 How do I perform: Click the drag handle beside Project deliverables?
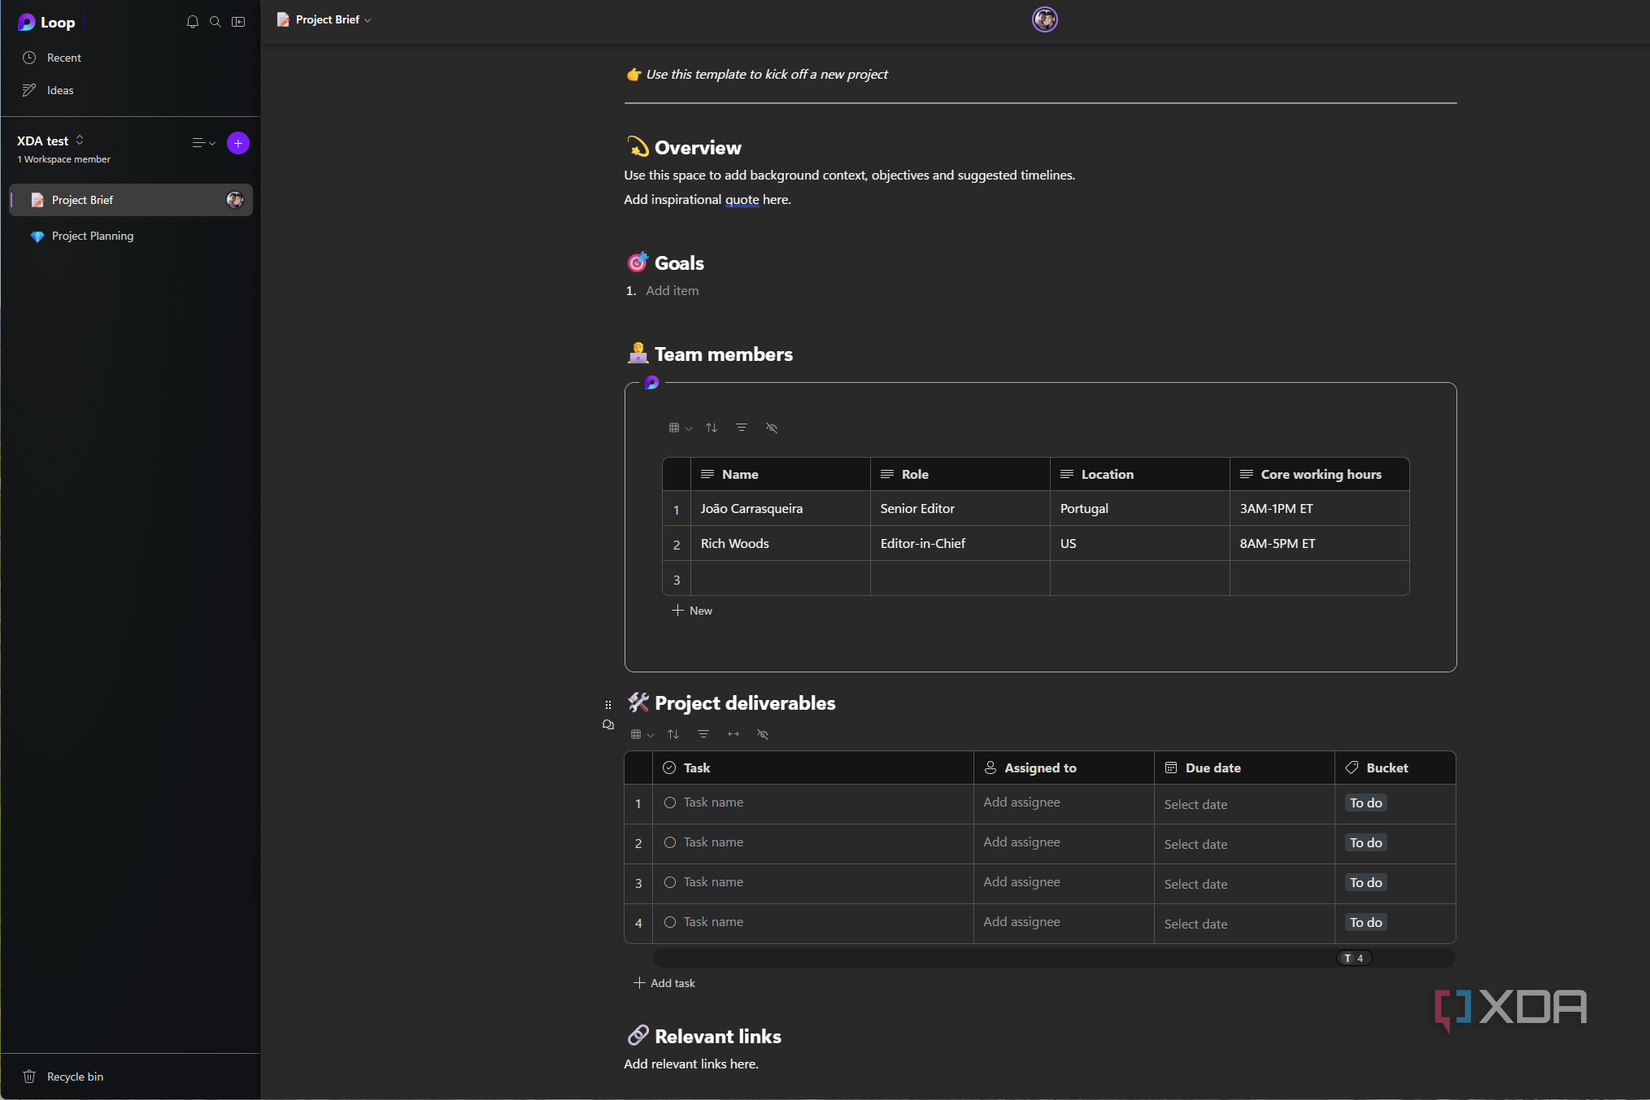click(608, 705)
